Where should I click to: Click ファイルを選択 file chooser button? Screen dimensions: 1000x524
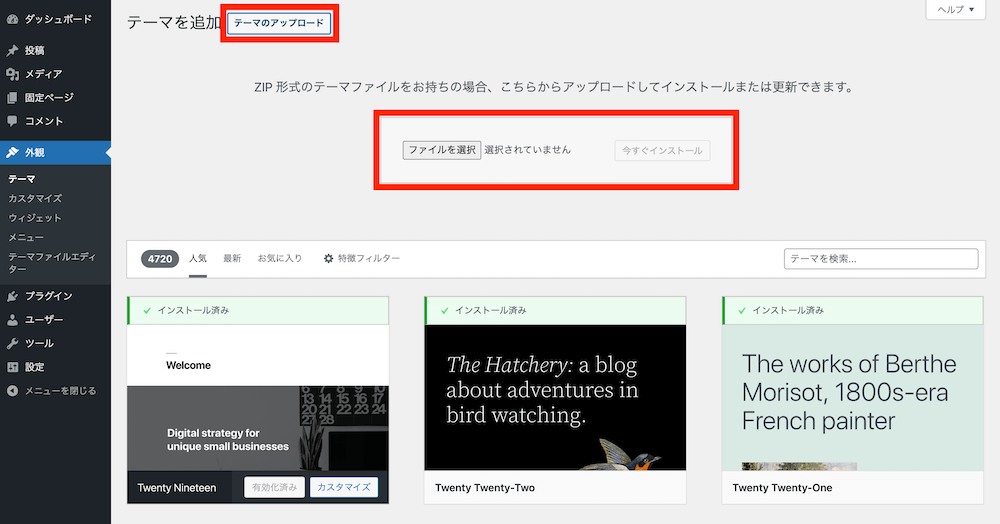coord(442,150)
